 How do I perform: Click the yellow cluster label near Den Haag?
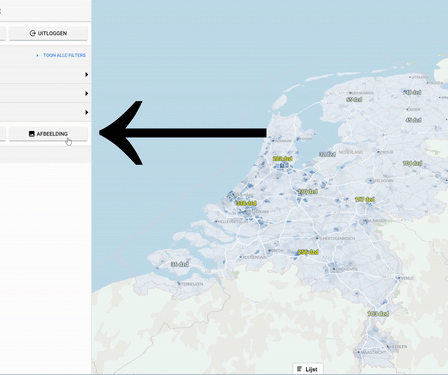(246, 203)
